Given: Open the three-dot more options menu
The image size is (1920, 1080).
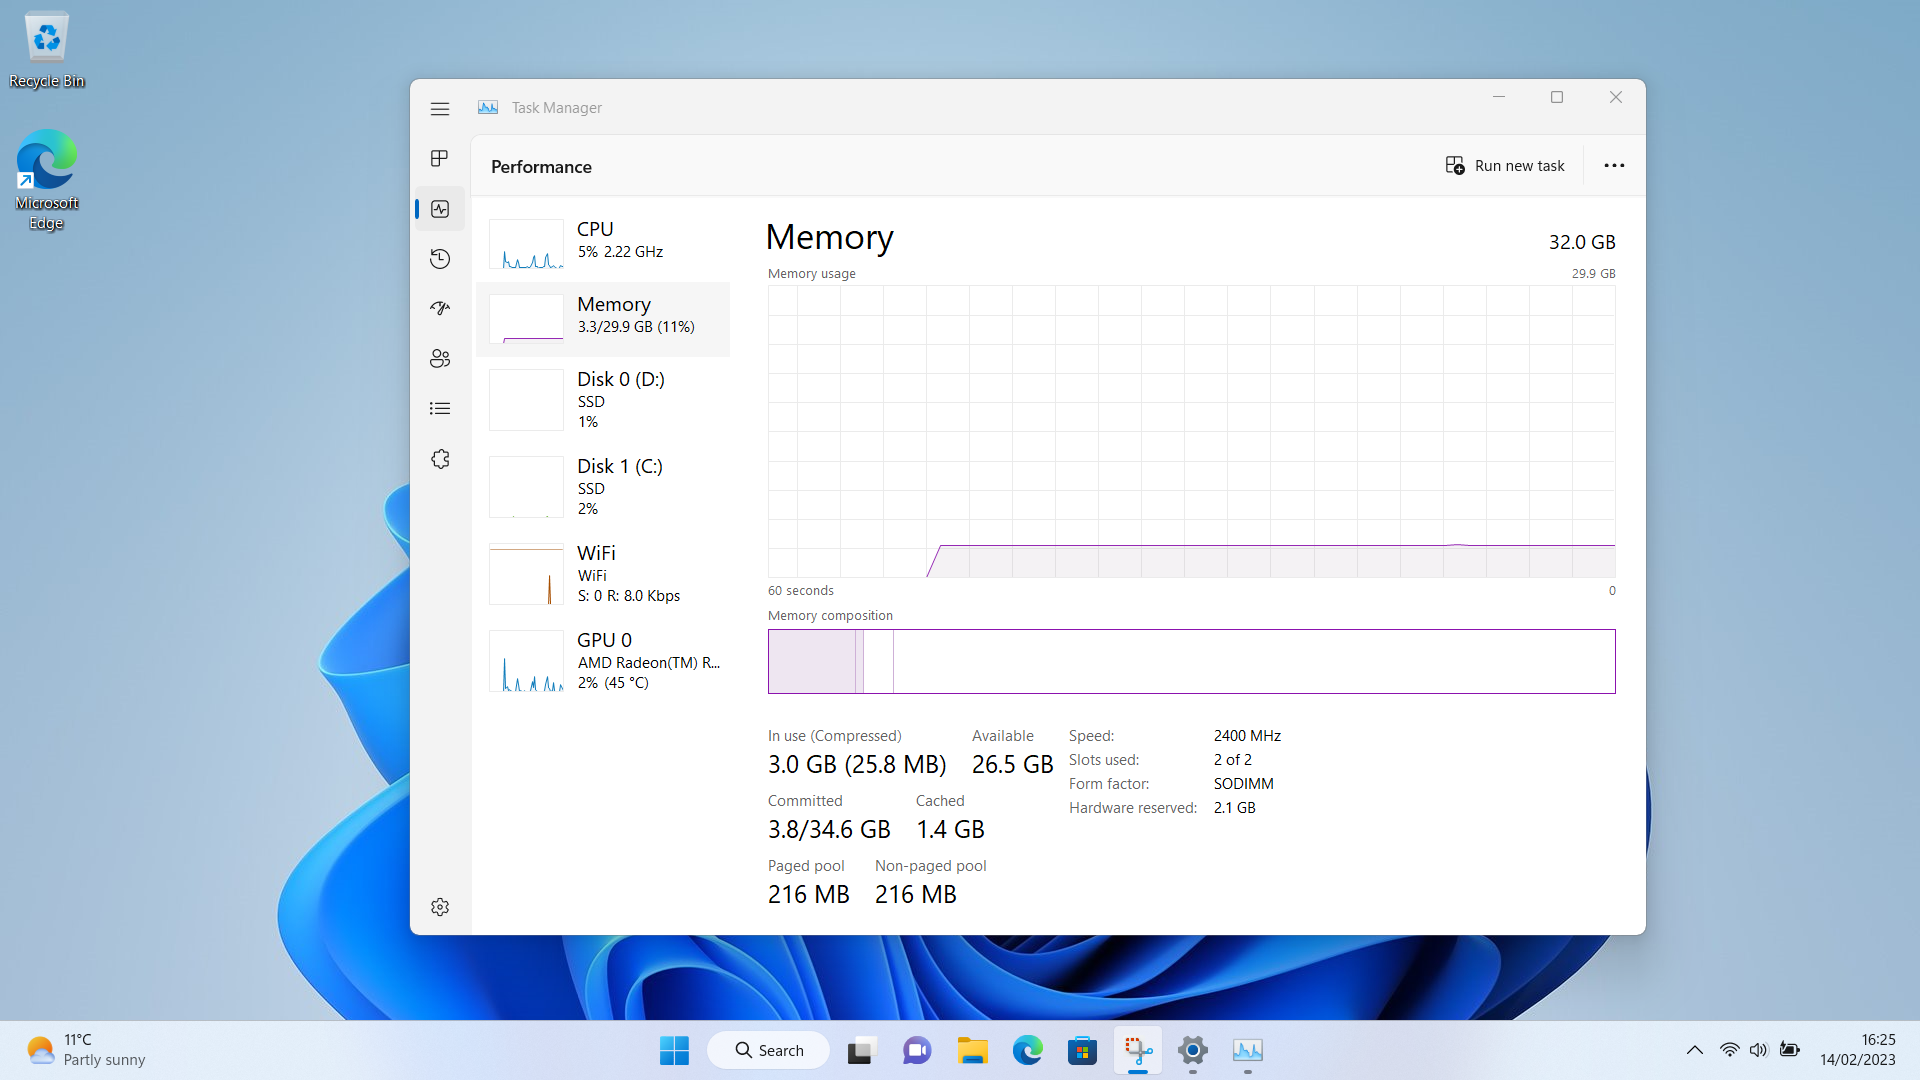Looking at the screenshot, I should coord(1614,166).
